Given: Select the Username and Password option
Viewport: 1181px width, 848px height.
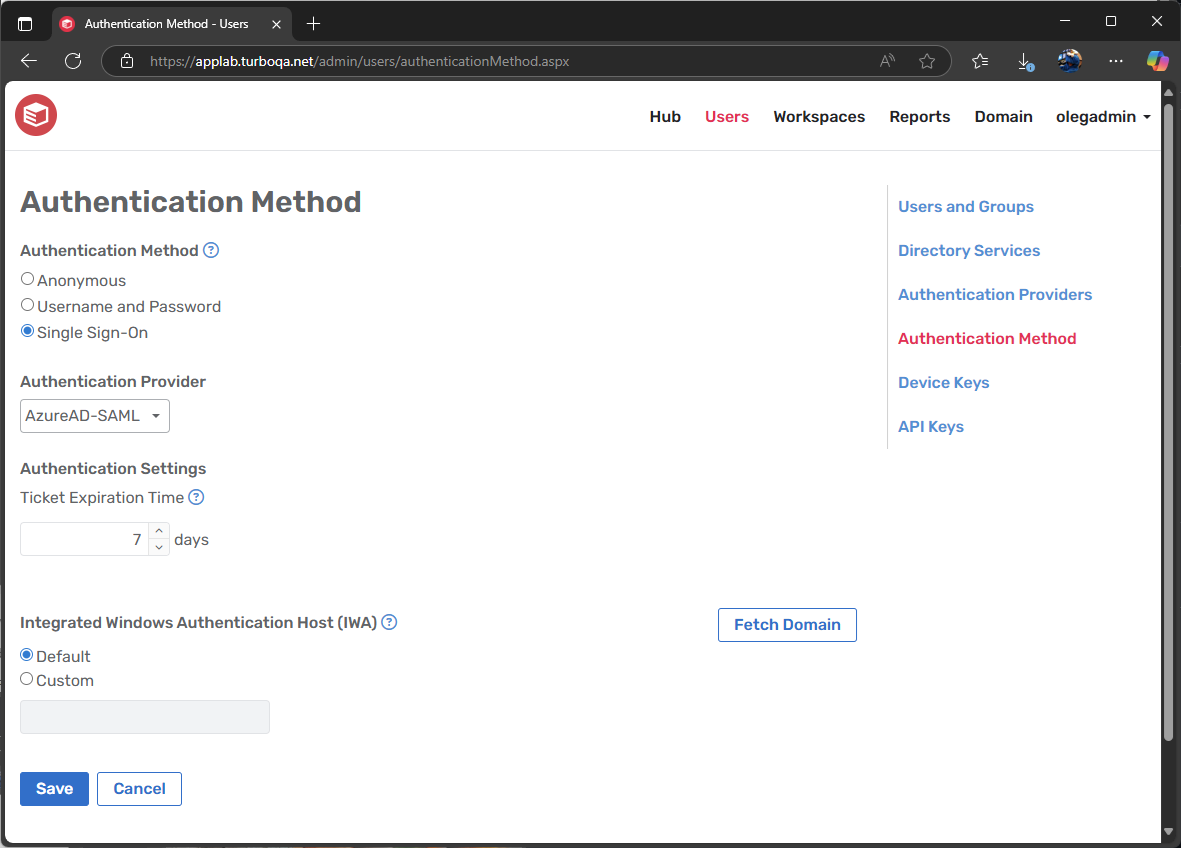Looking at the screenshot, I should [x=27, y=304].
